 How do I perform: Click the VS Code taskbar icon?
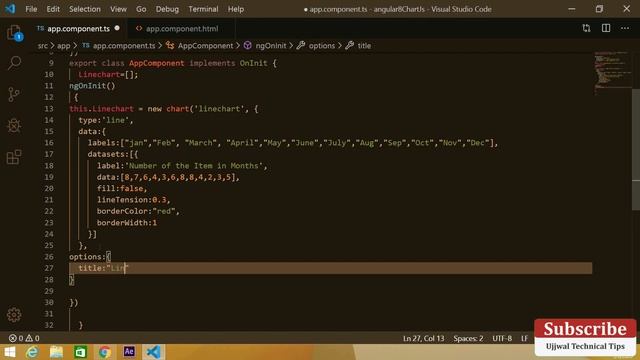click(153, 352)
